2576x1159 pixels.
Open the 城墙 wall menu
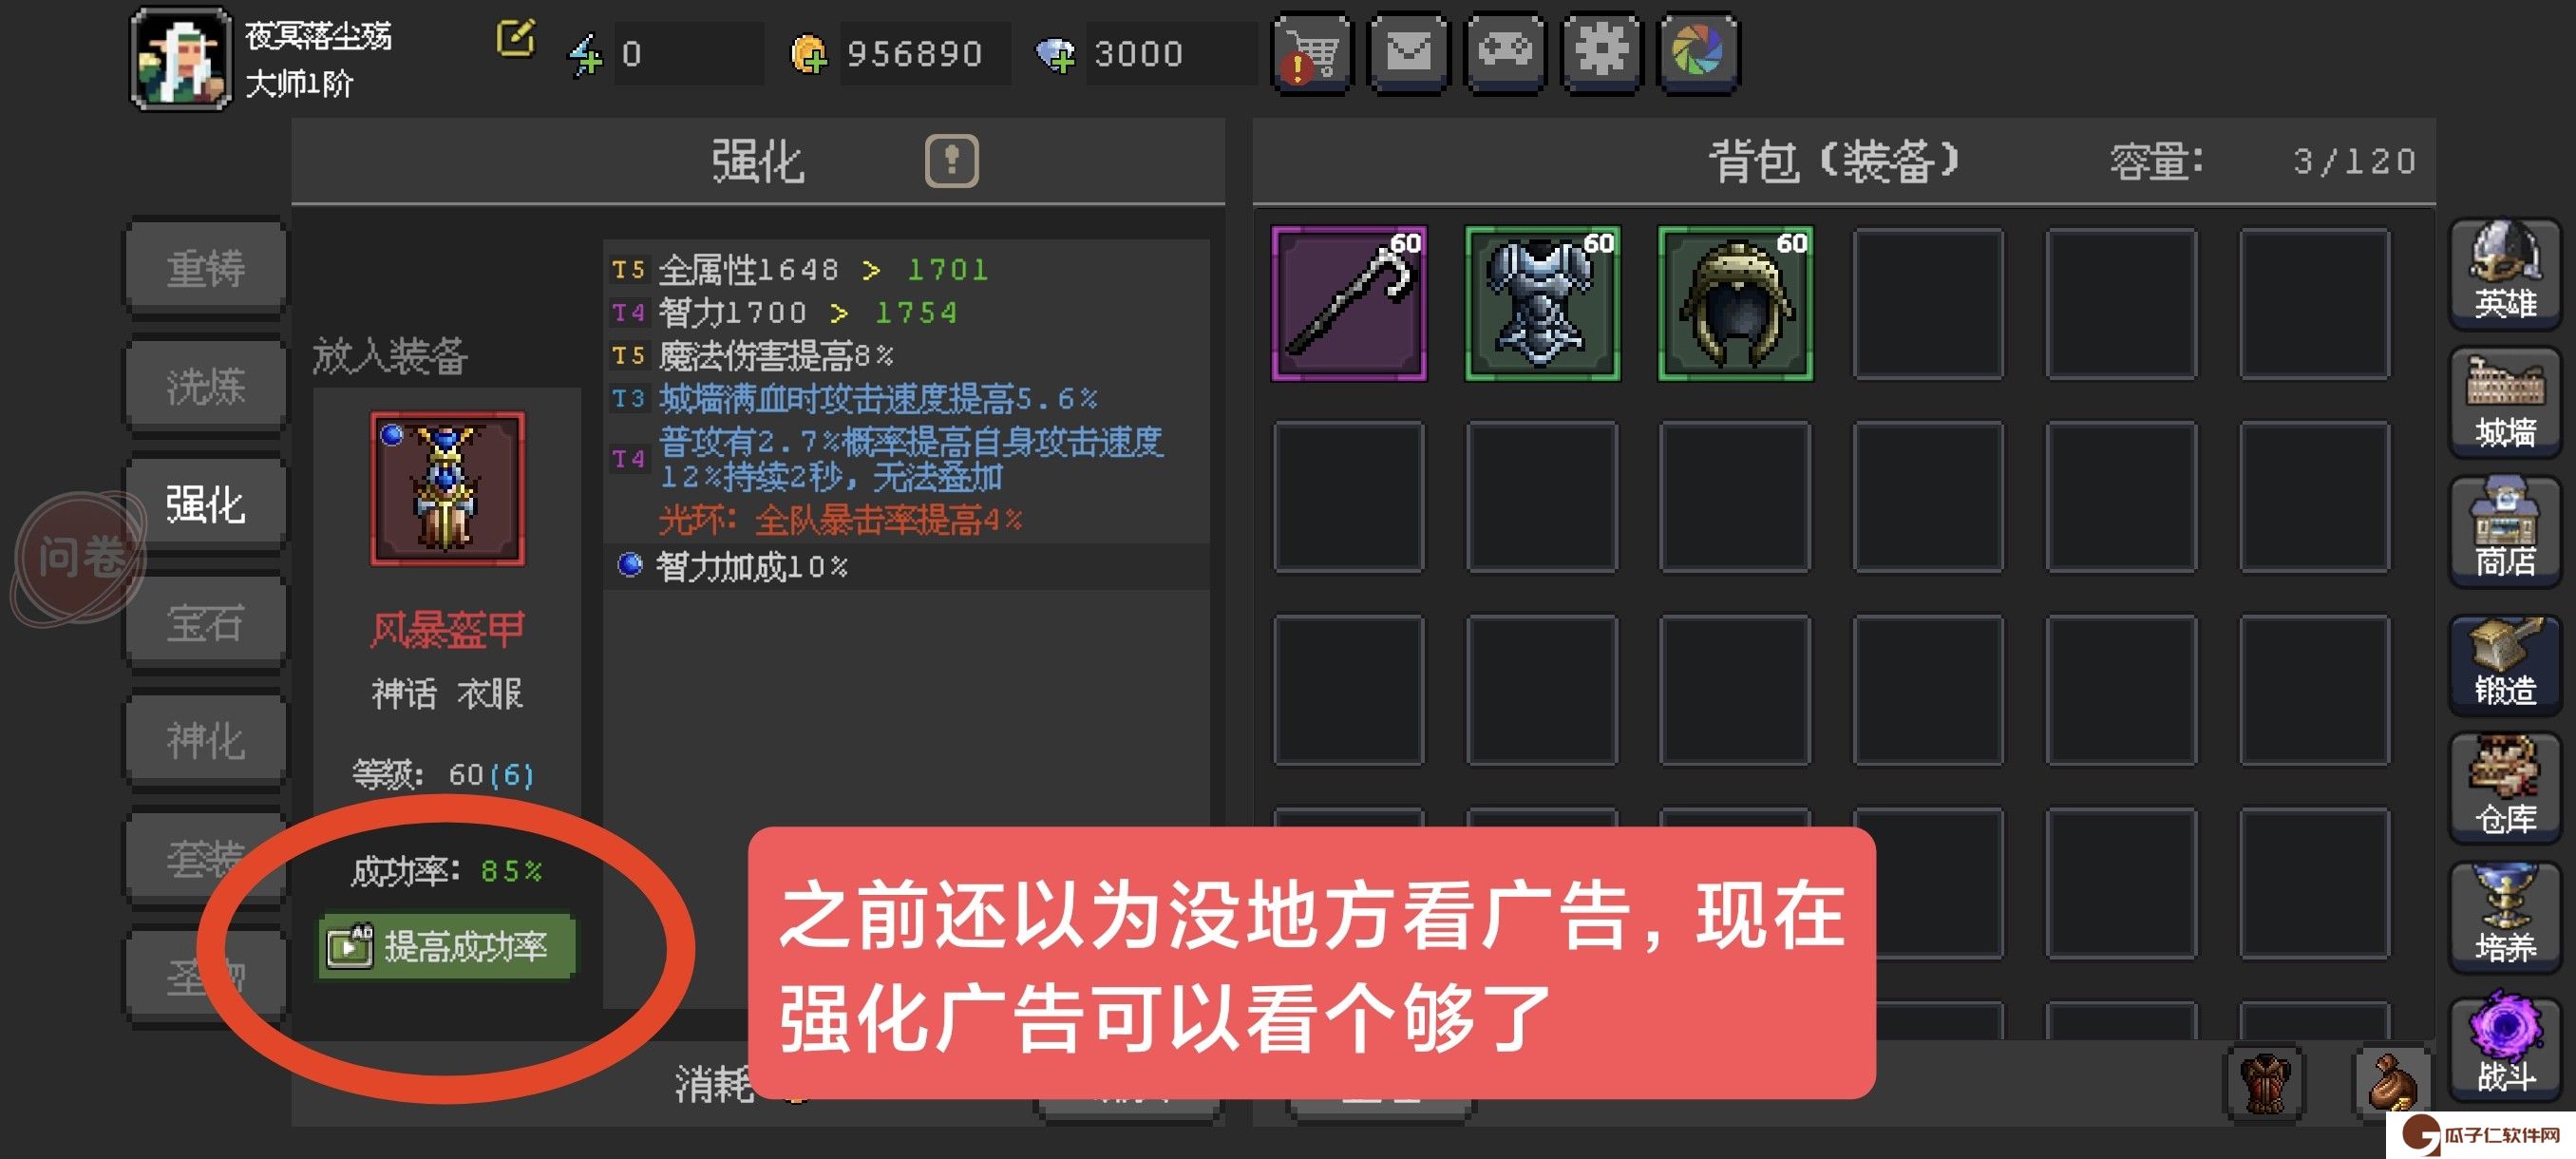click(x=2505, y=403)
